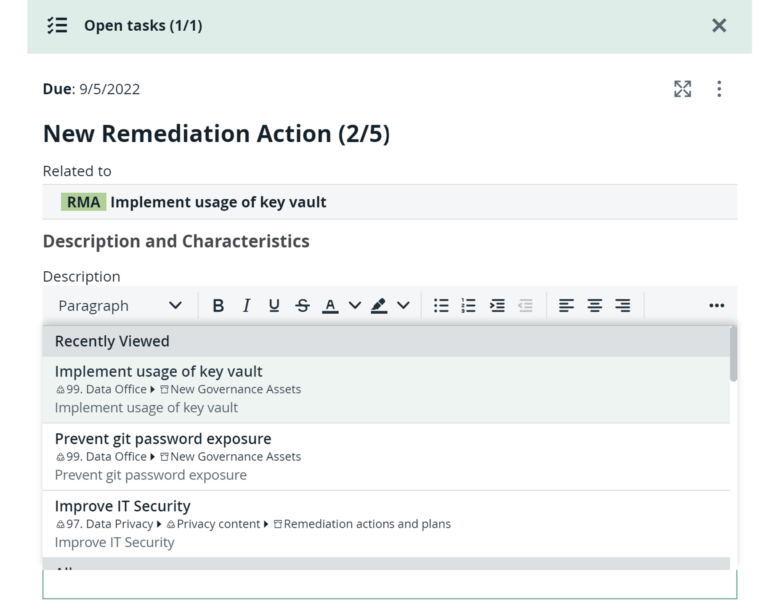768x610 pixels.
Task: Show more toolbar options ellipsis
Action: [716, 306]
